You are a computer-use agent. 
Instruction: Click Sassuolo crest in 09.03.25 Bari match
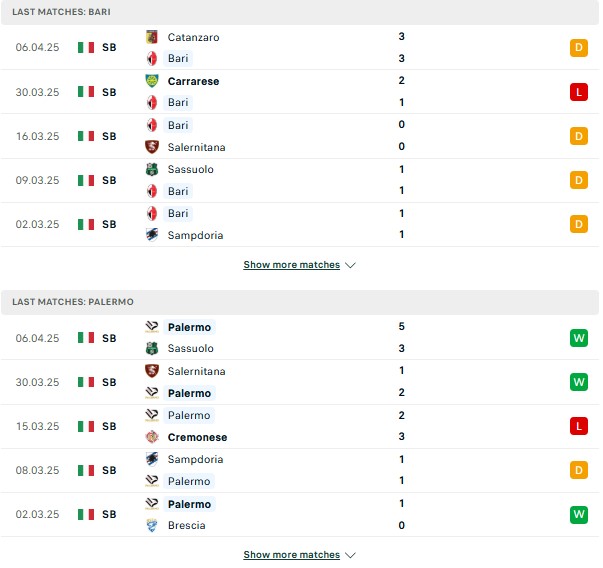tap(152, 169)
